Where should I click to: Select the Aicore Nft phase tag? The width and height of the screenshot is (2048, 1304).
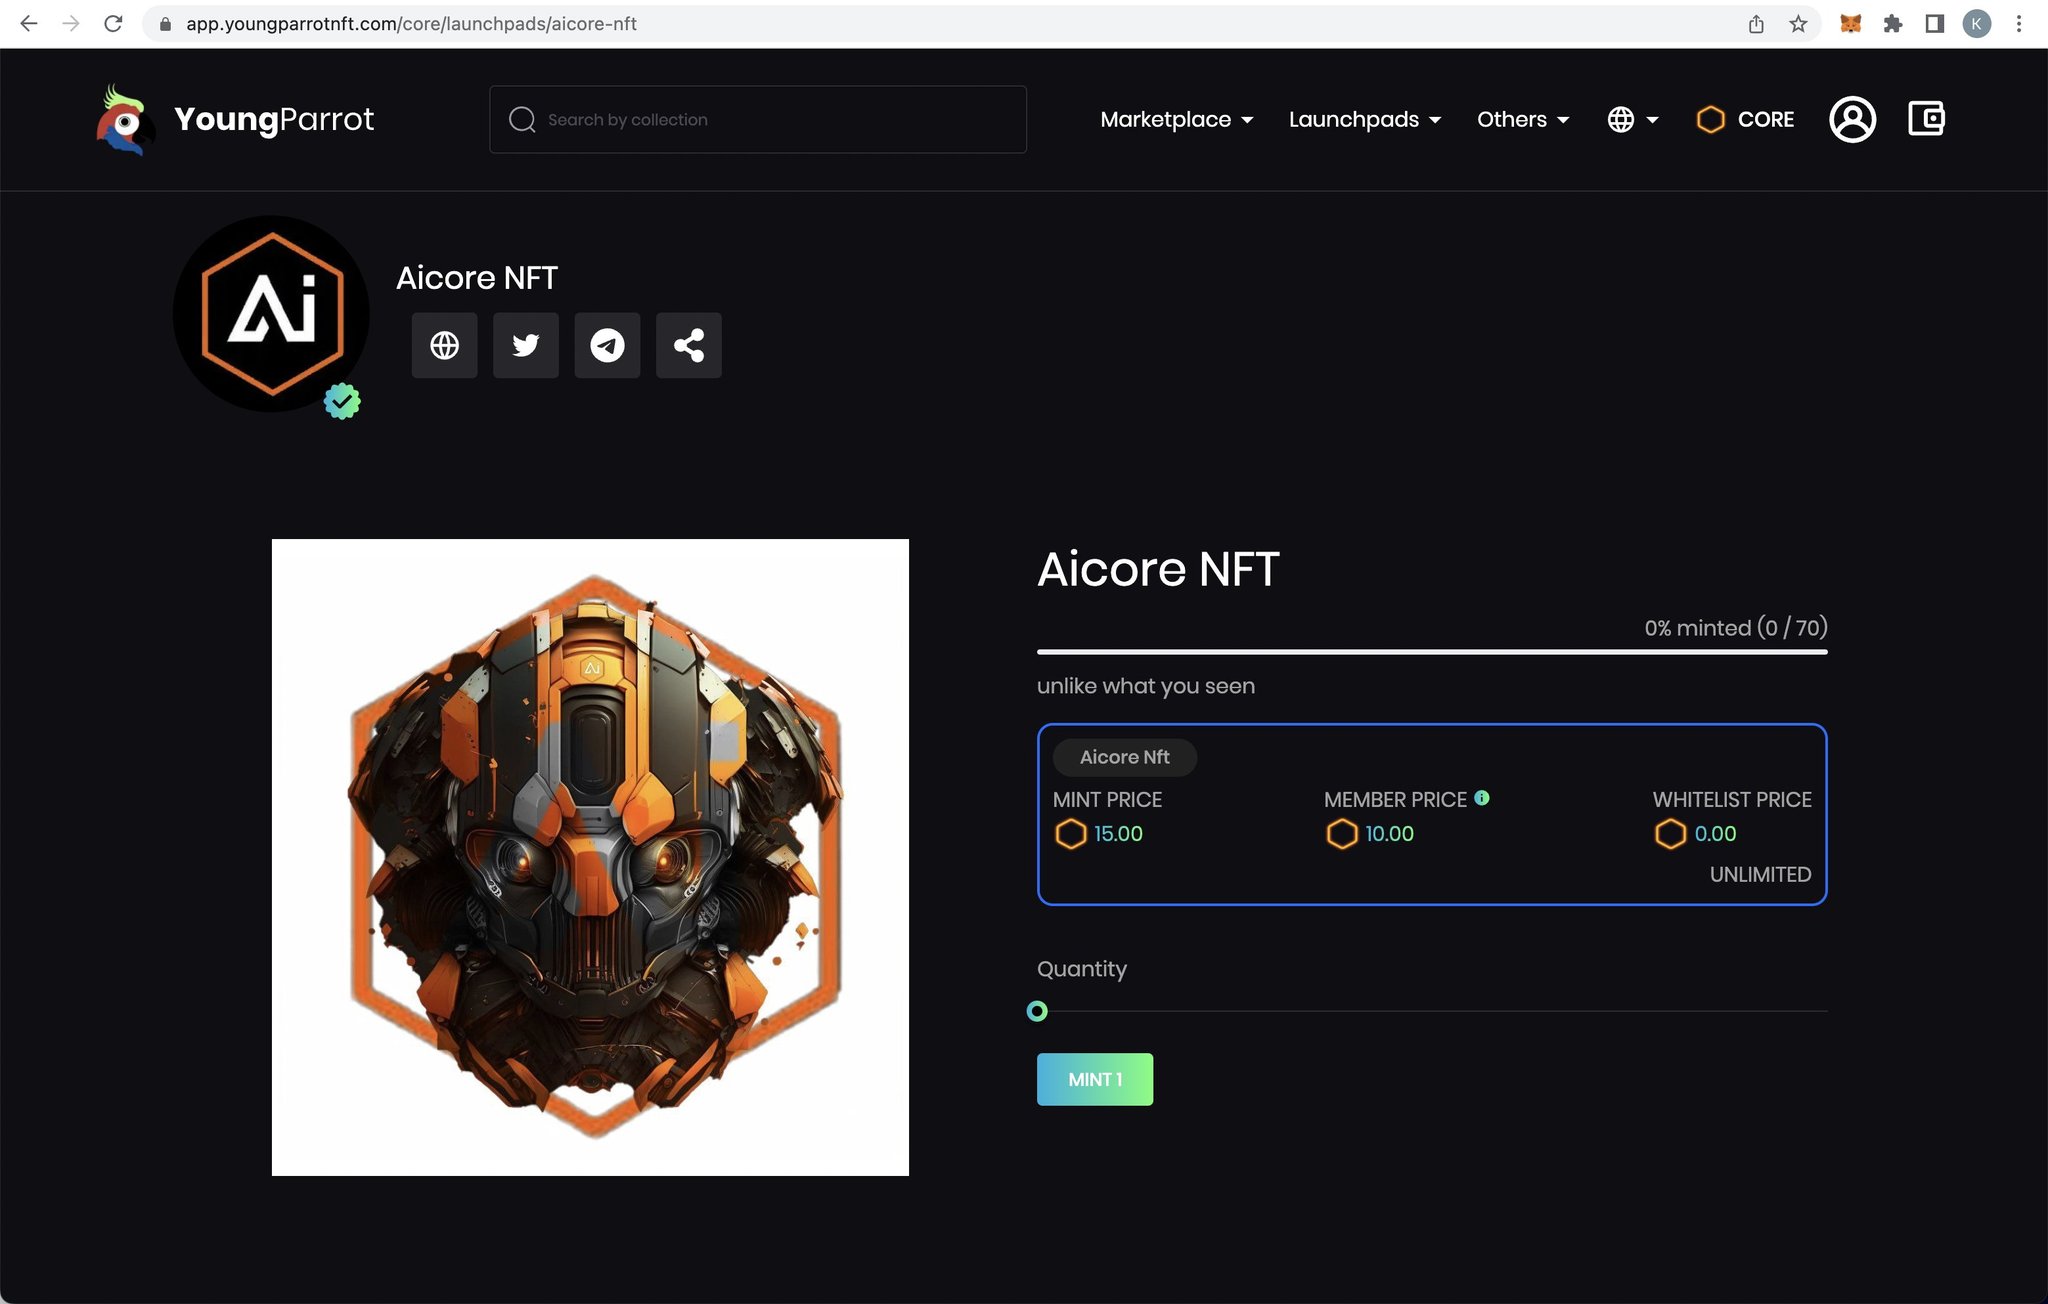tap(1124, 757)
